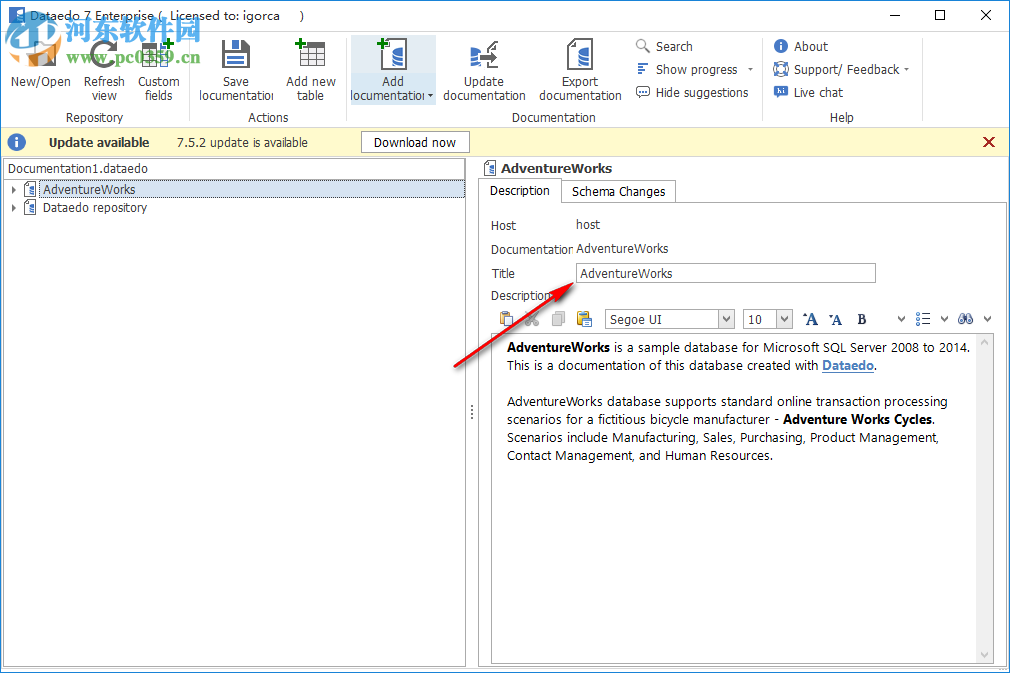Expand the AdventureWorks tree node

click(x=14, y=190)
